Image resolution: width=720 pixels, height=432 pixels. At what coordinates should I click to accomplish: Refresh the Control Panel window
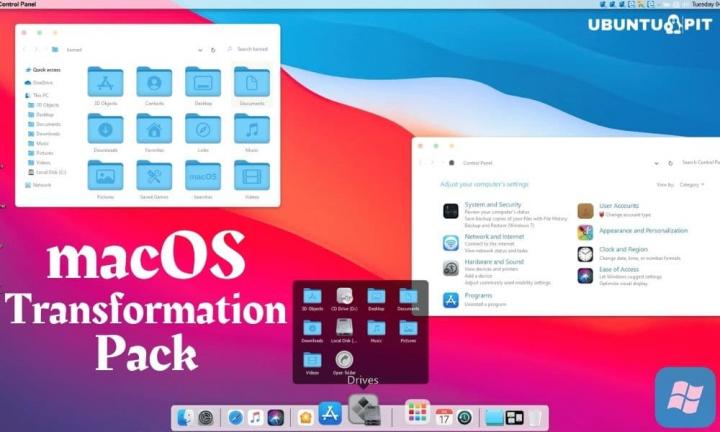(670, 163)
